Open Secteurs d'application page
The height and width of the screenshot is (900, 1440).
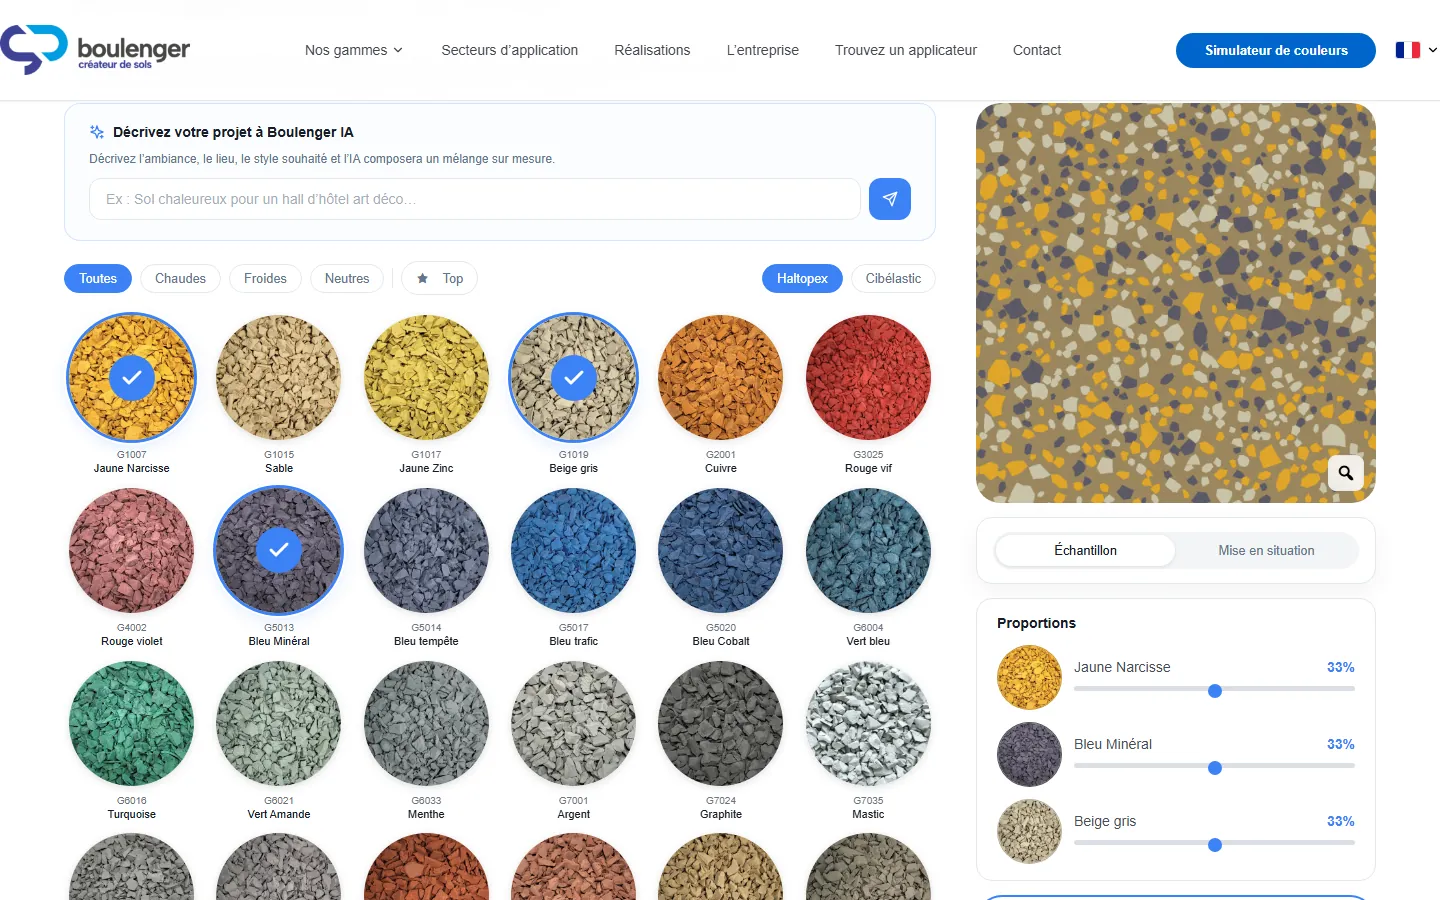(510, 50)
